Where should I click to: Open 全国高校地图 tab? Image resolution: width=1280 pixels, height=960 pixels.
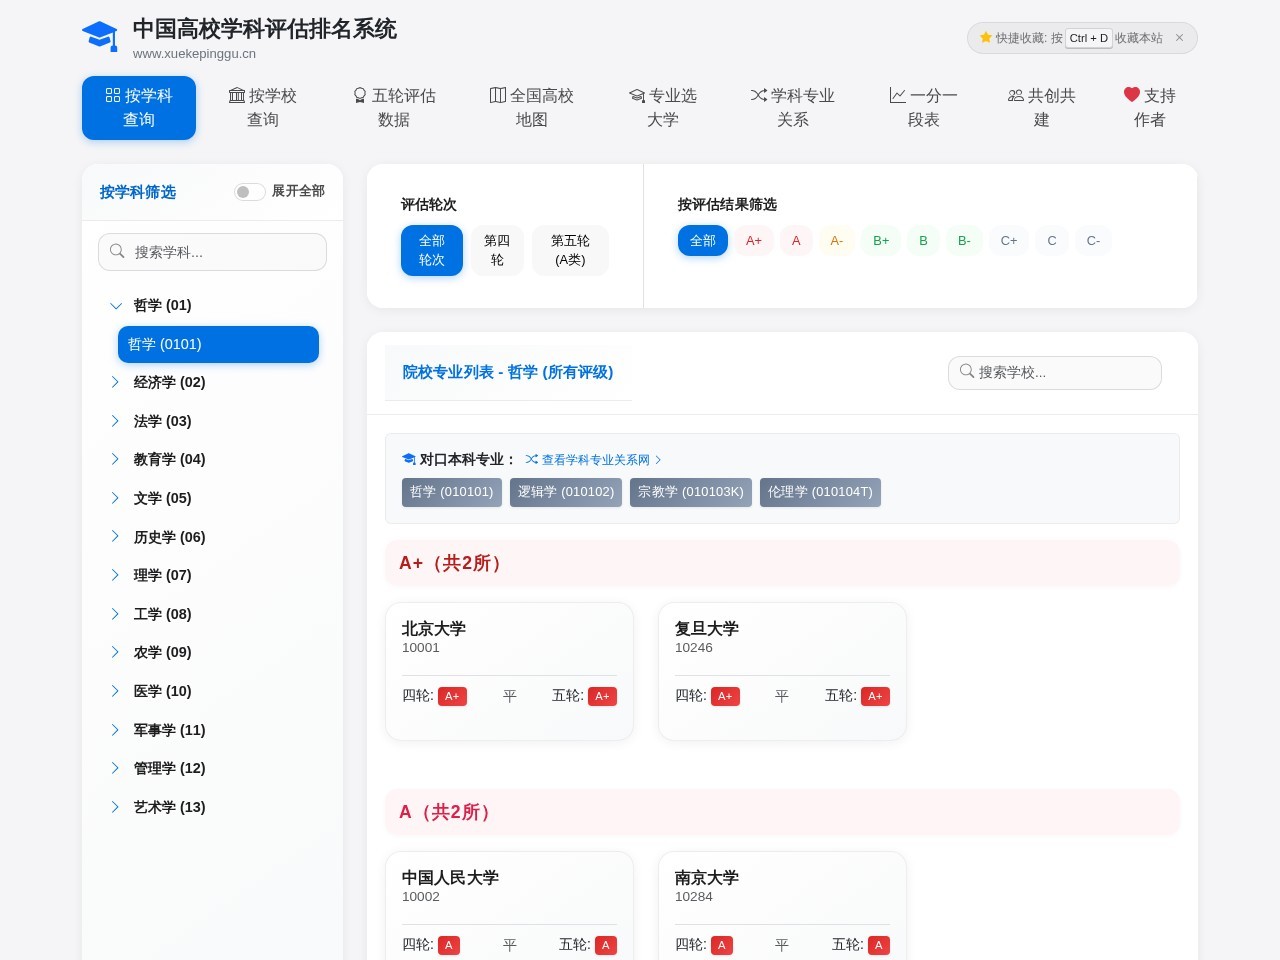point(532,108)
